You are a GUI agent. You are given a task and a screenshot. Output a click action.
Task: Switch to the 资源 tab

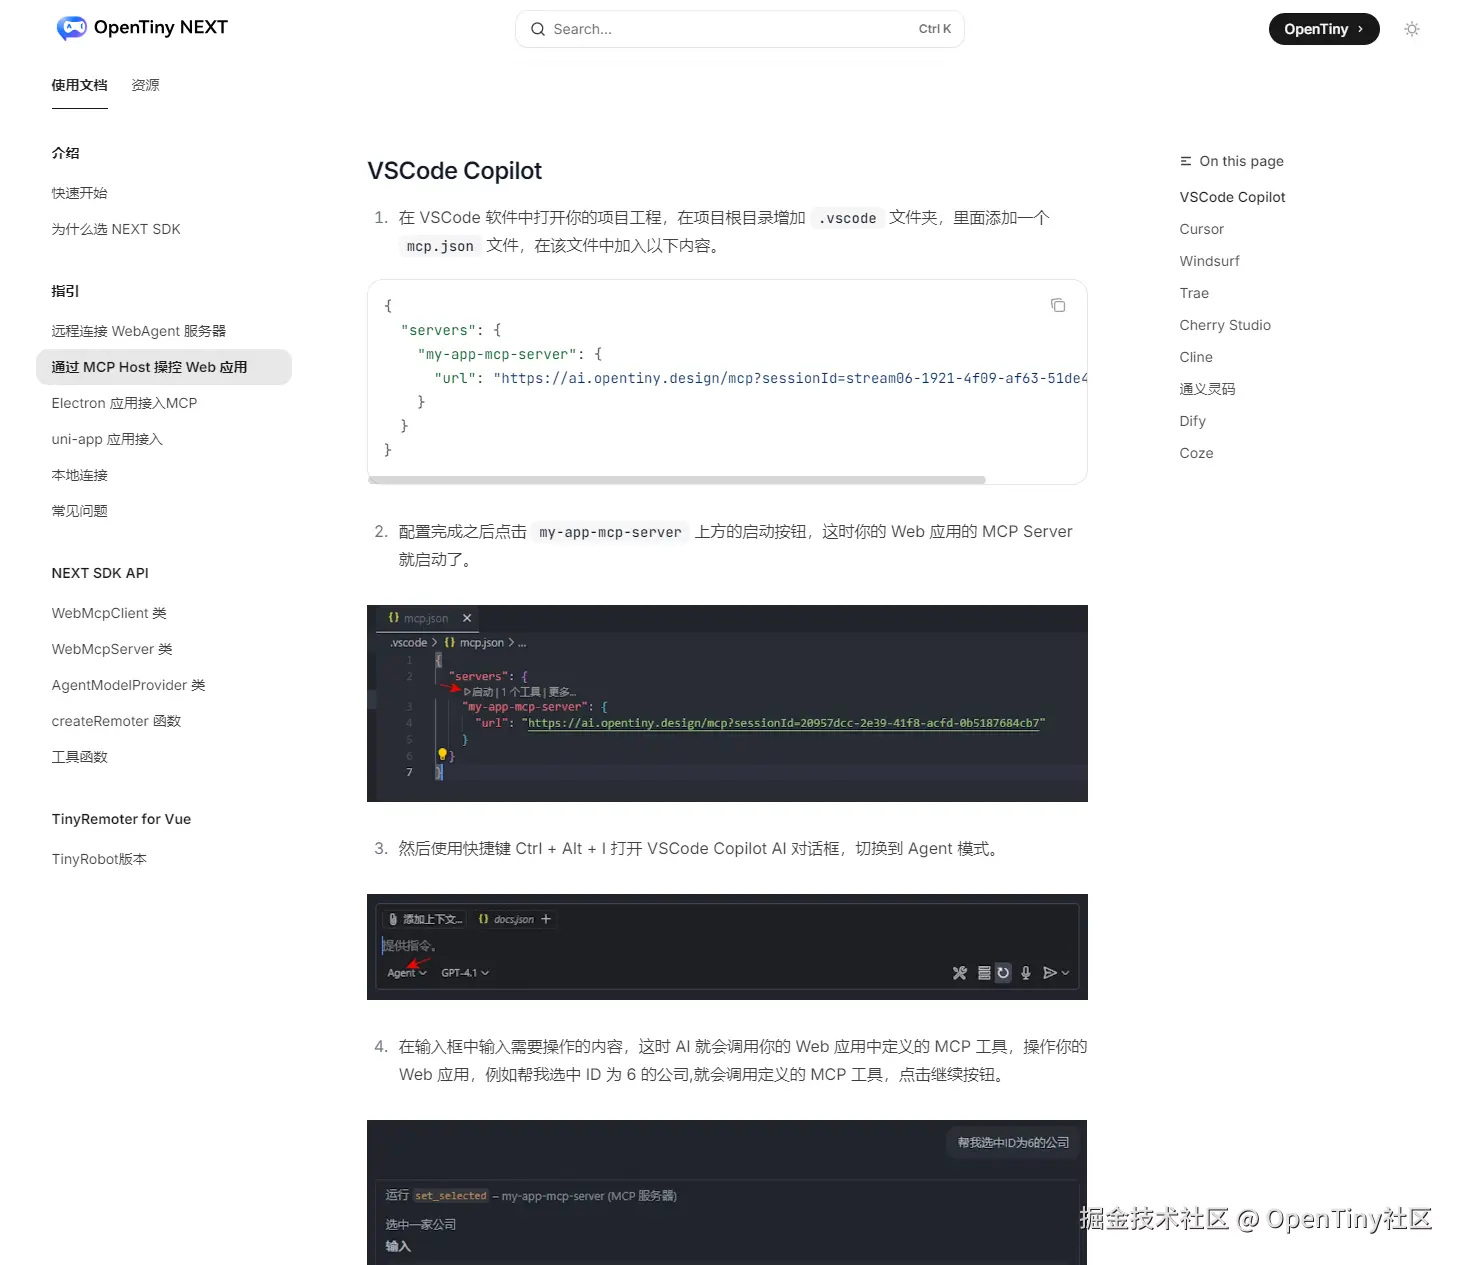pos(146,85)
